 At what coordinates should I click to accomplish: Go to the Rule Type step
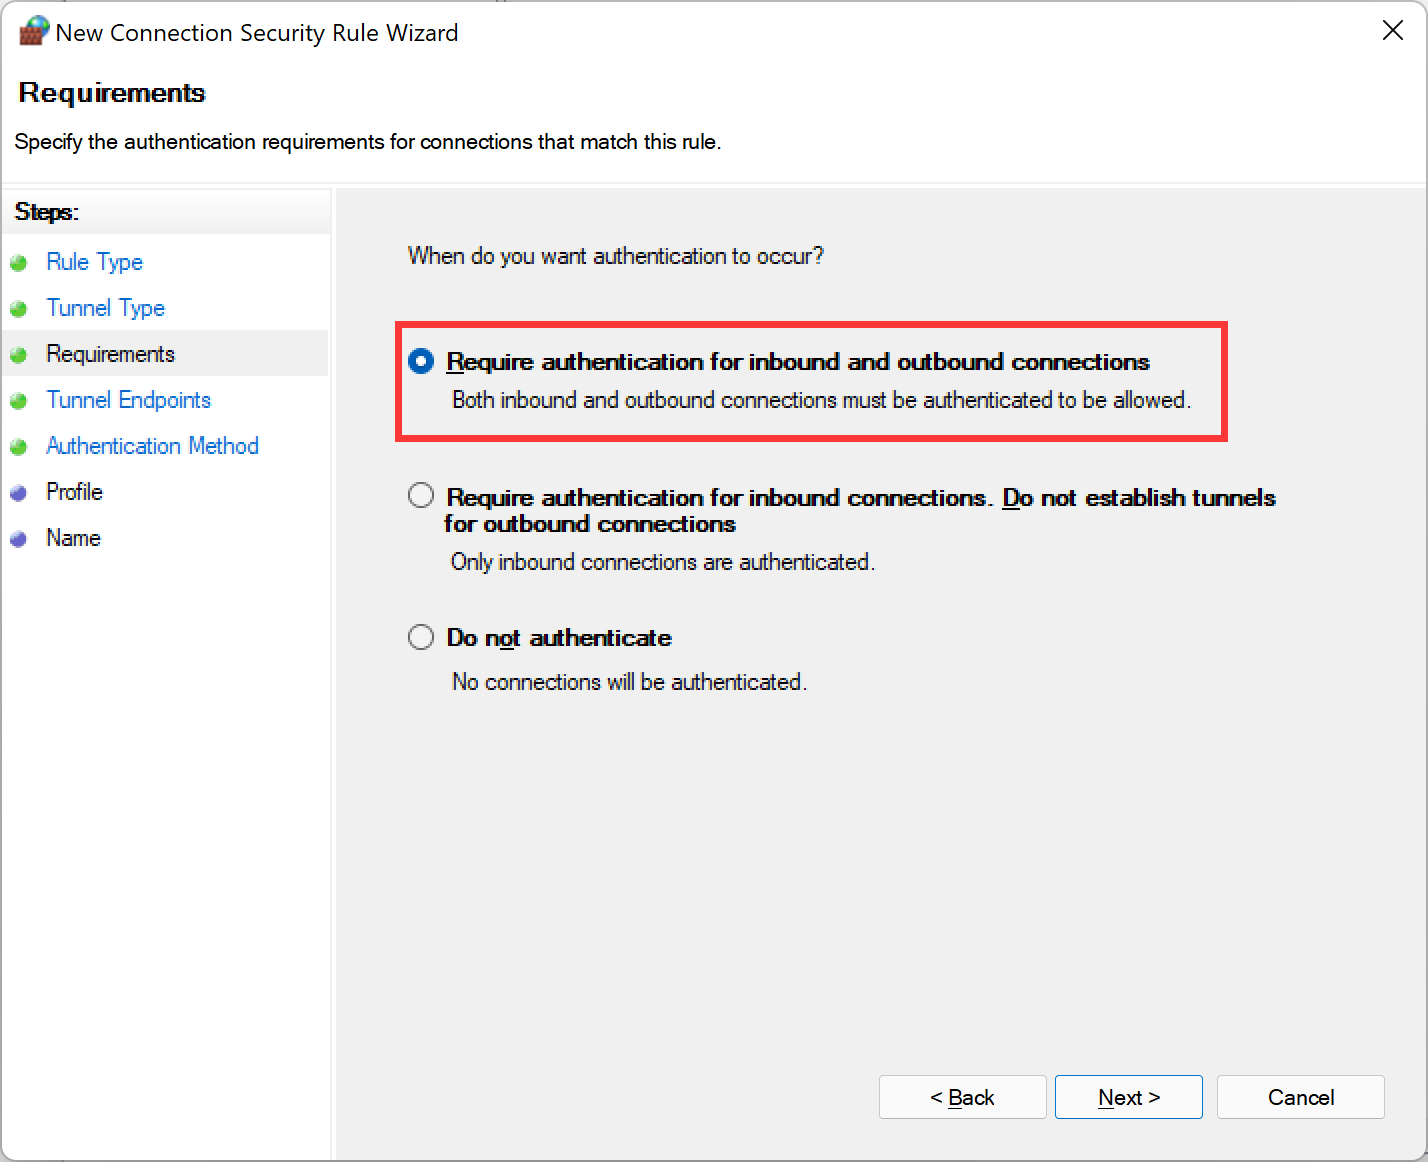(94, 262)
